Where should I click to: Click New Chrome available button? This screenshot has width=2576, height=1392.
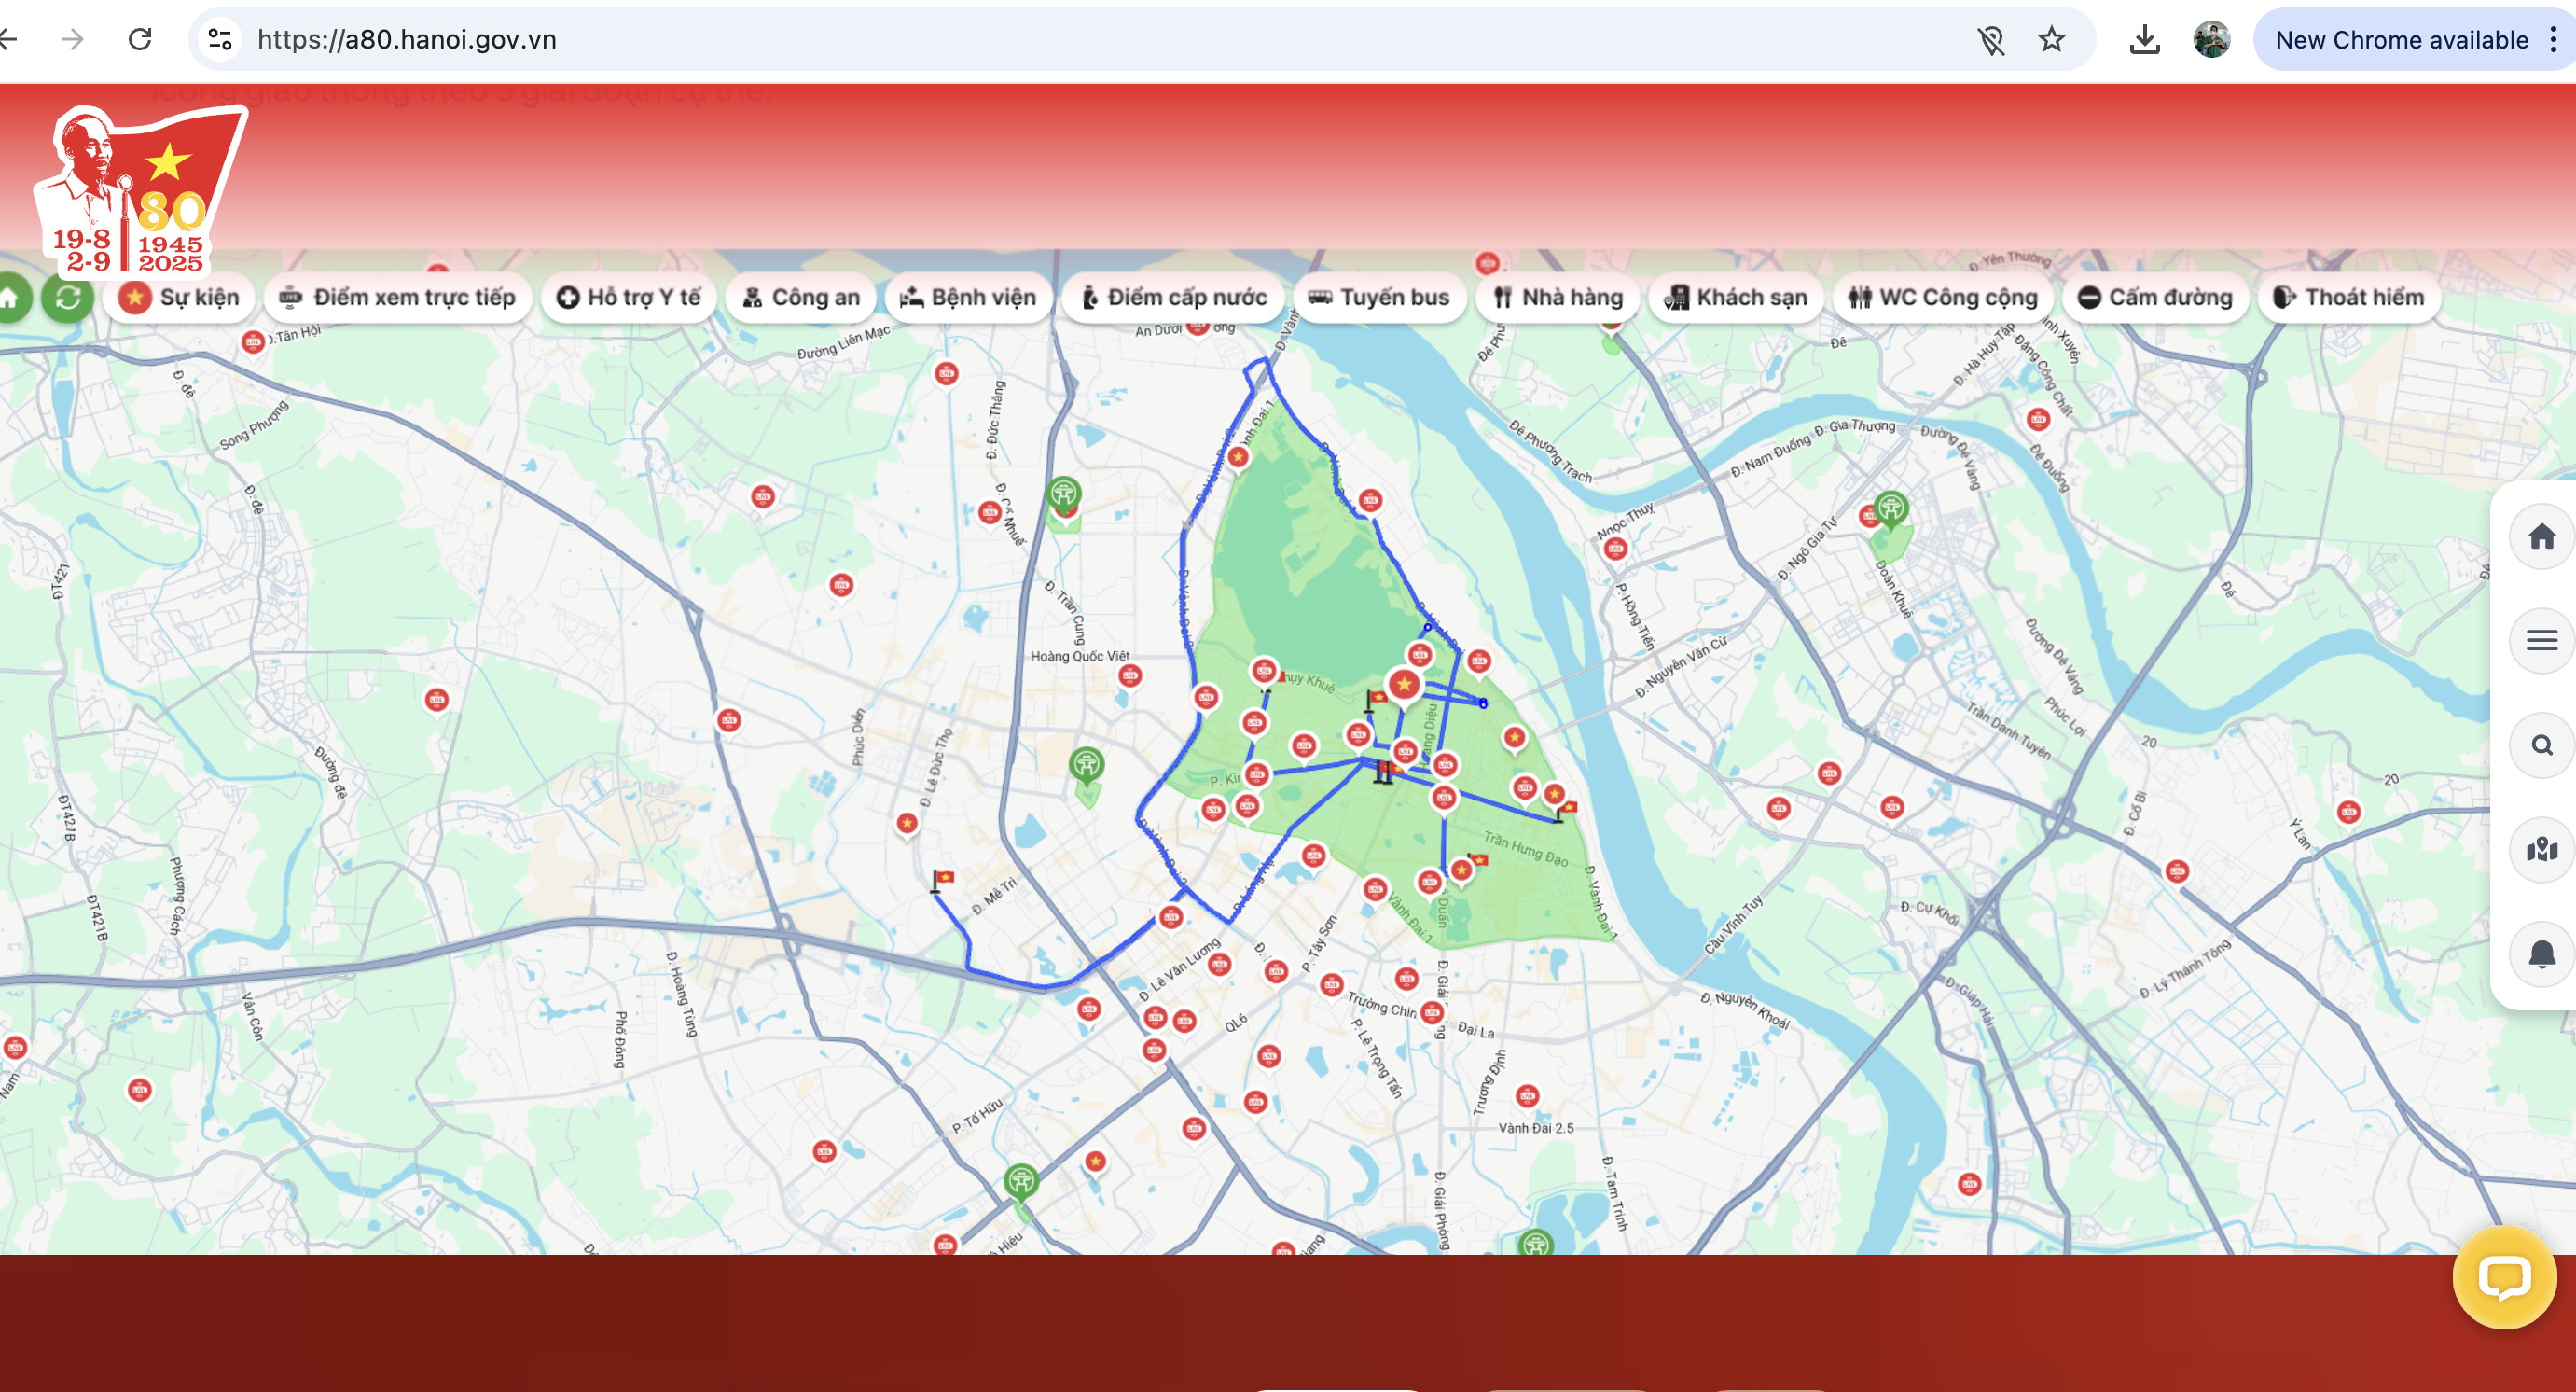[2401, 40]
